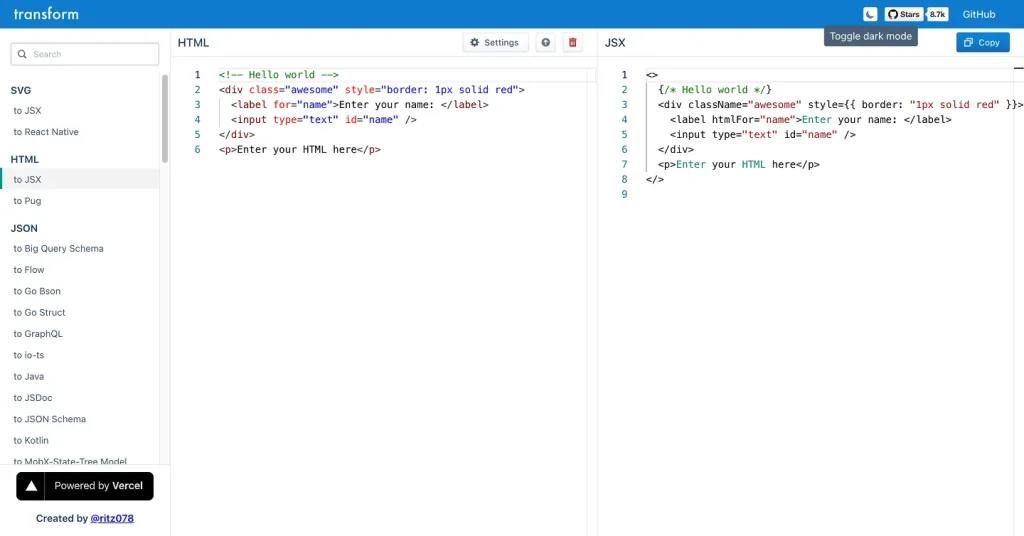This screenshot has height=536, width=1024.
Task: Click the Hello world comment in HTML editor
Action: pos(279,74)
